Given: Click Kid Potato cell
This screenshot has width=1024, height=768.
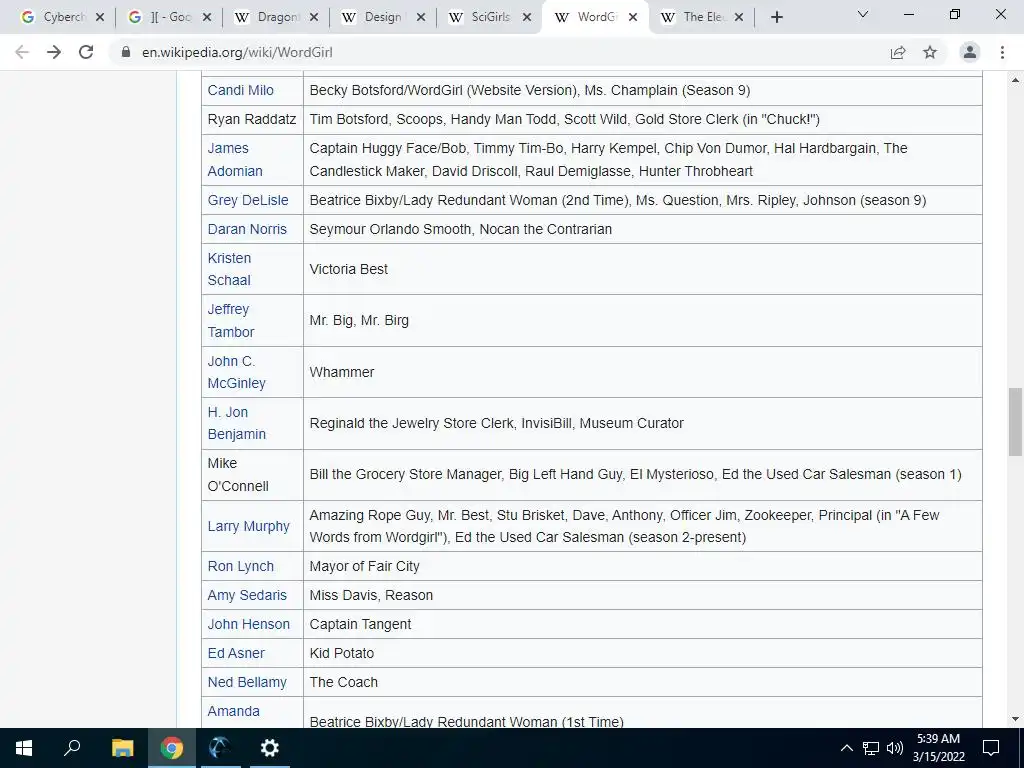Looking at the screenshot, I should (643, 653).
